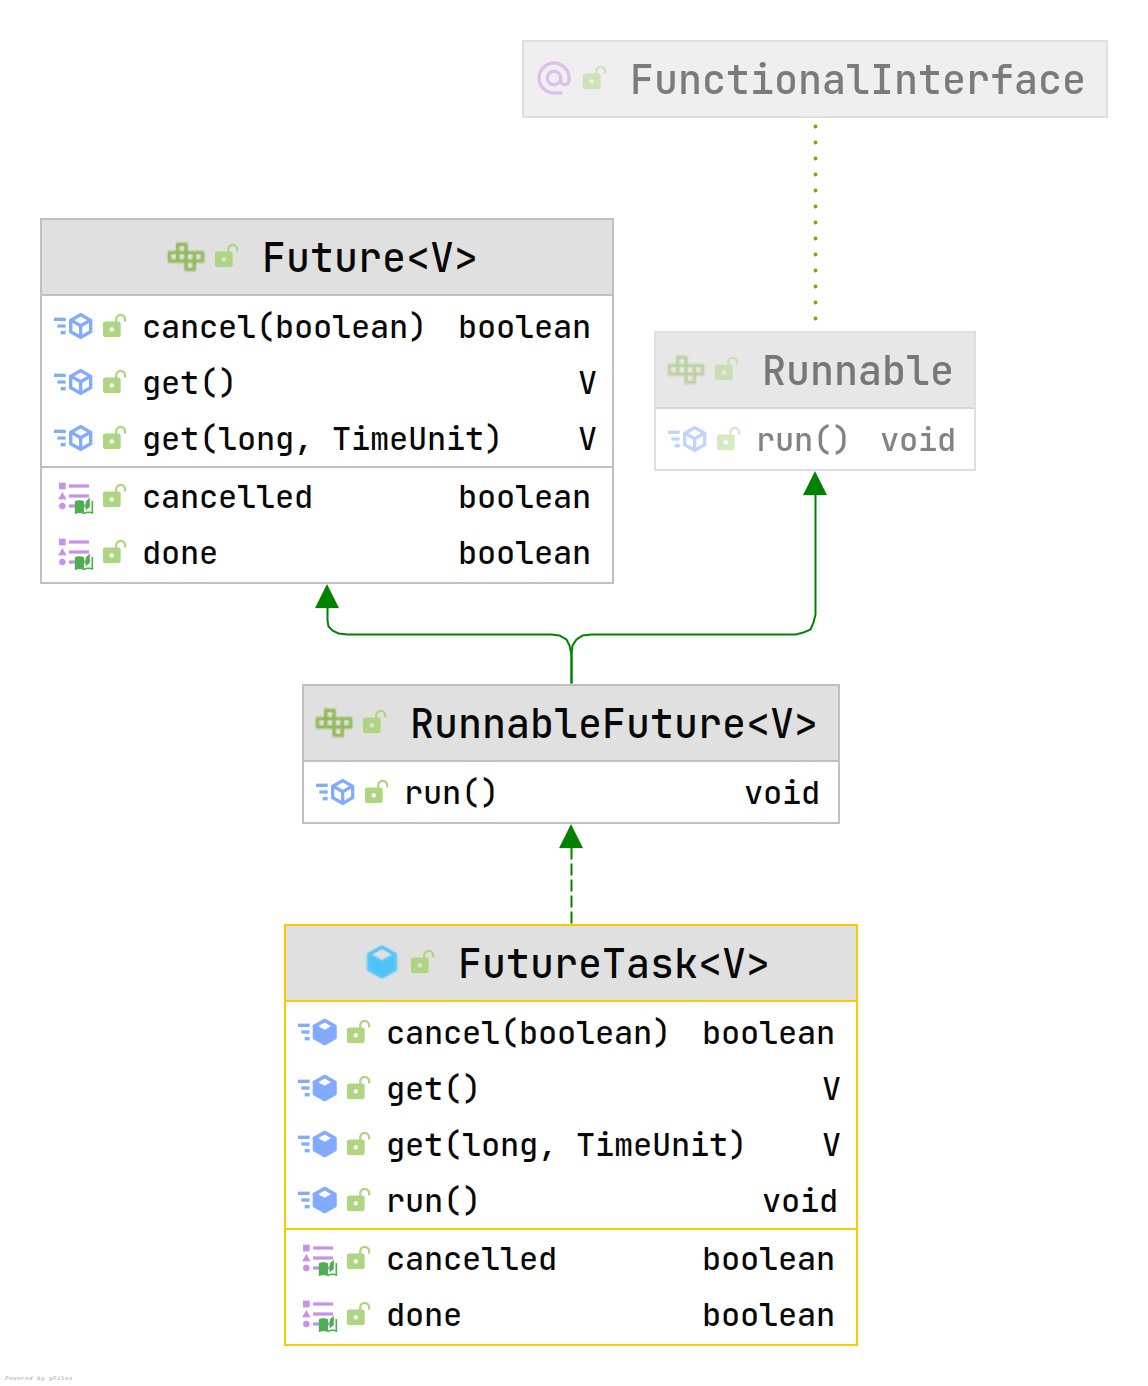
Task: Select the RunnableFuture<V> node title
Action: coord(613,724)
